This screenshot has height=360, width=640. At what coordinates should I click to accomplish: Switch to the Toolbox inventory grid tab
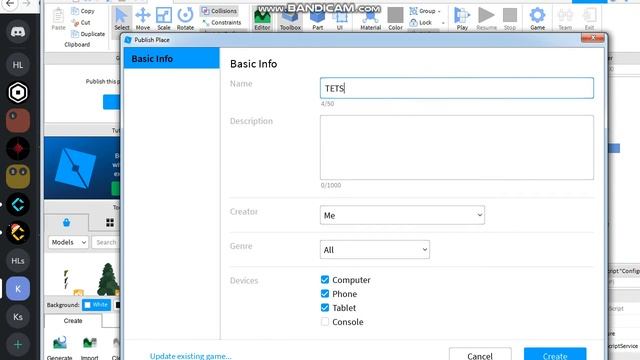(x=110, y=222)
